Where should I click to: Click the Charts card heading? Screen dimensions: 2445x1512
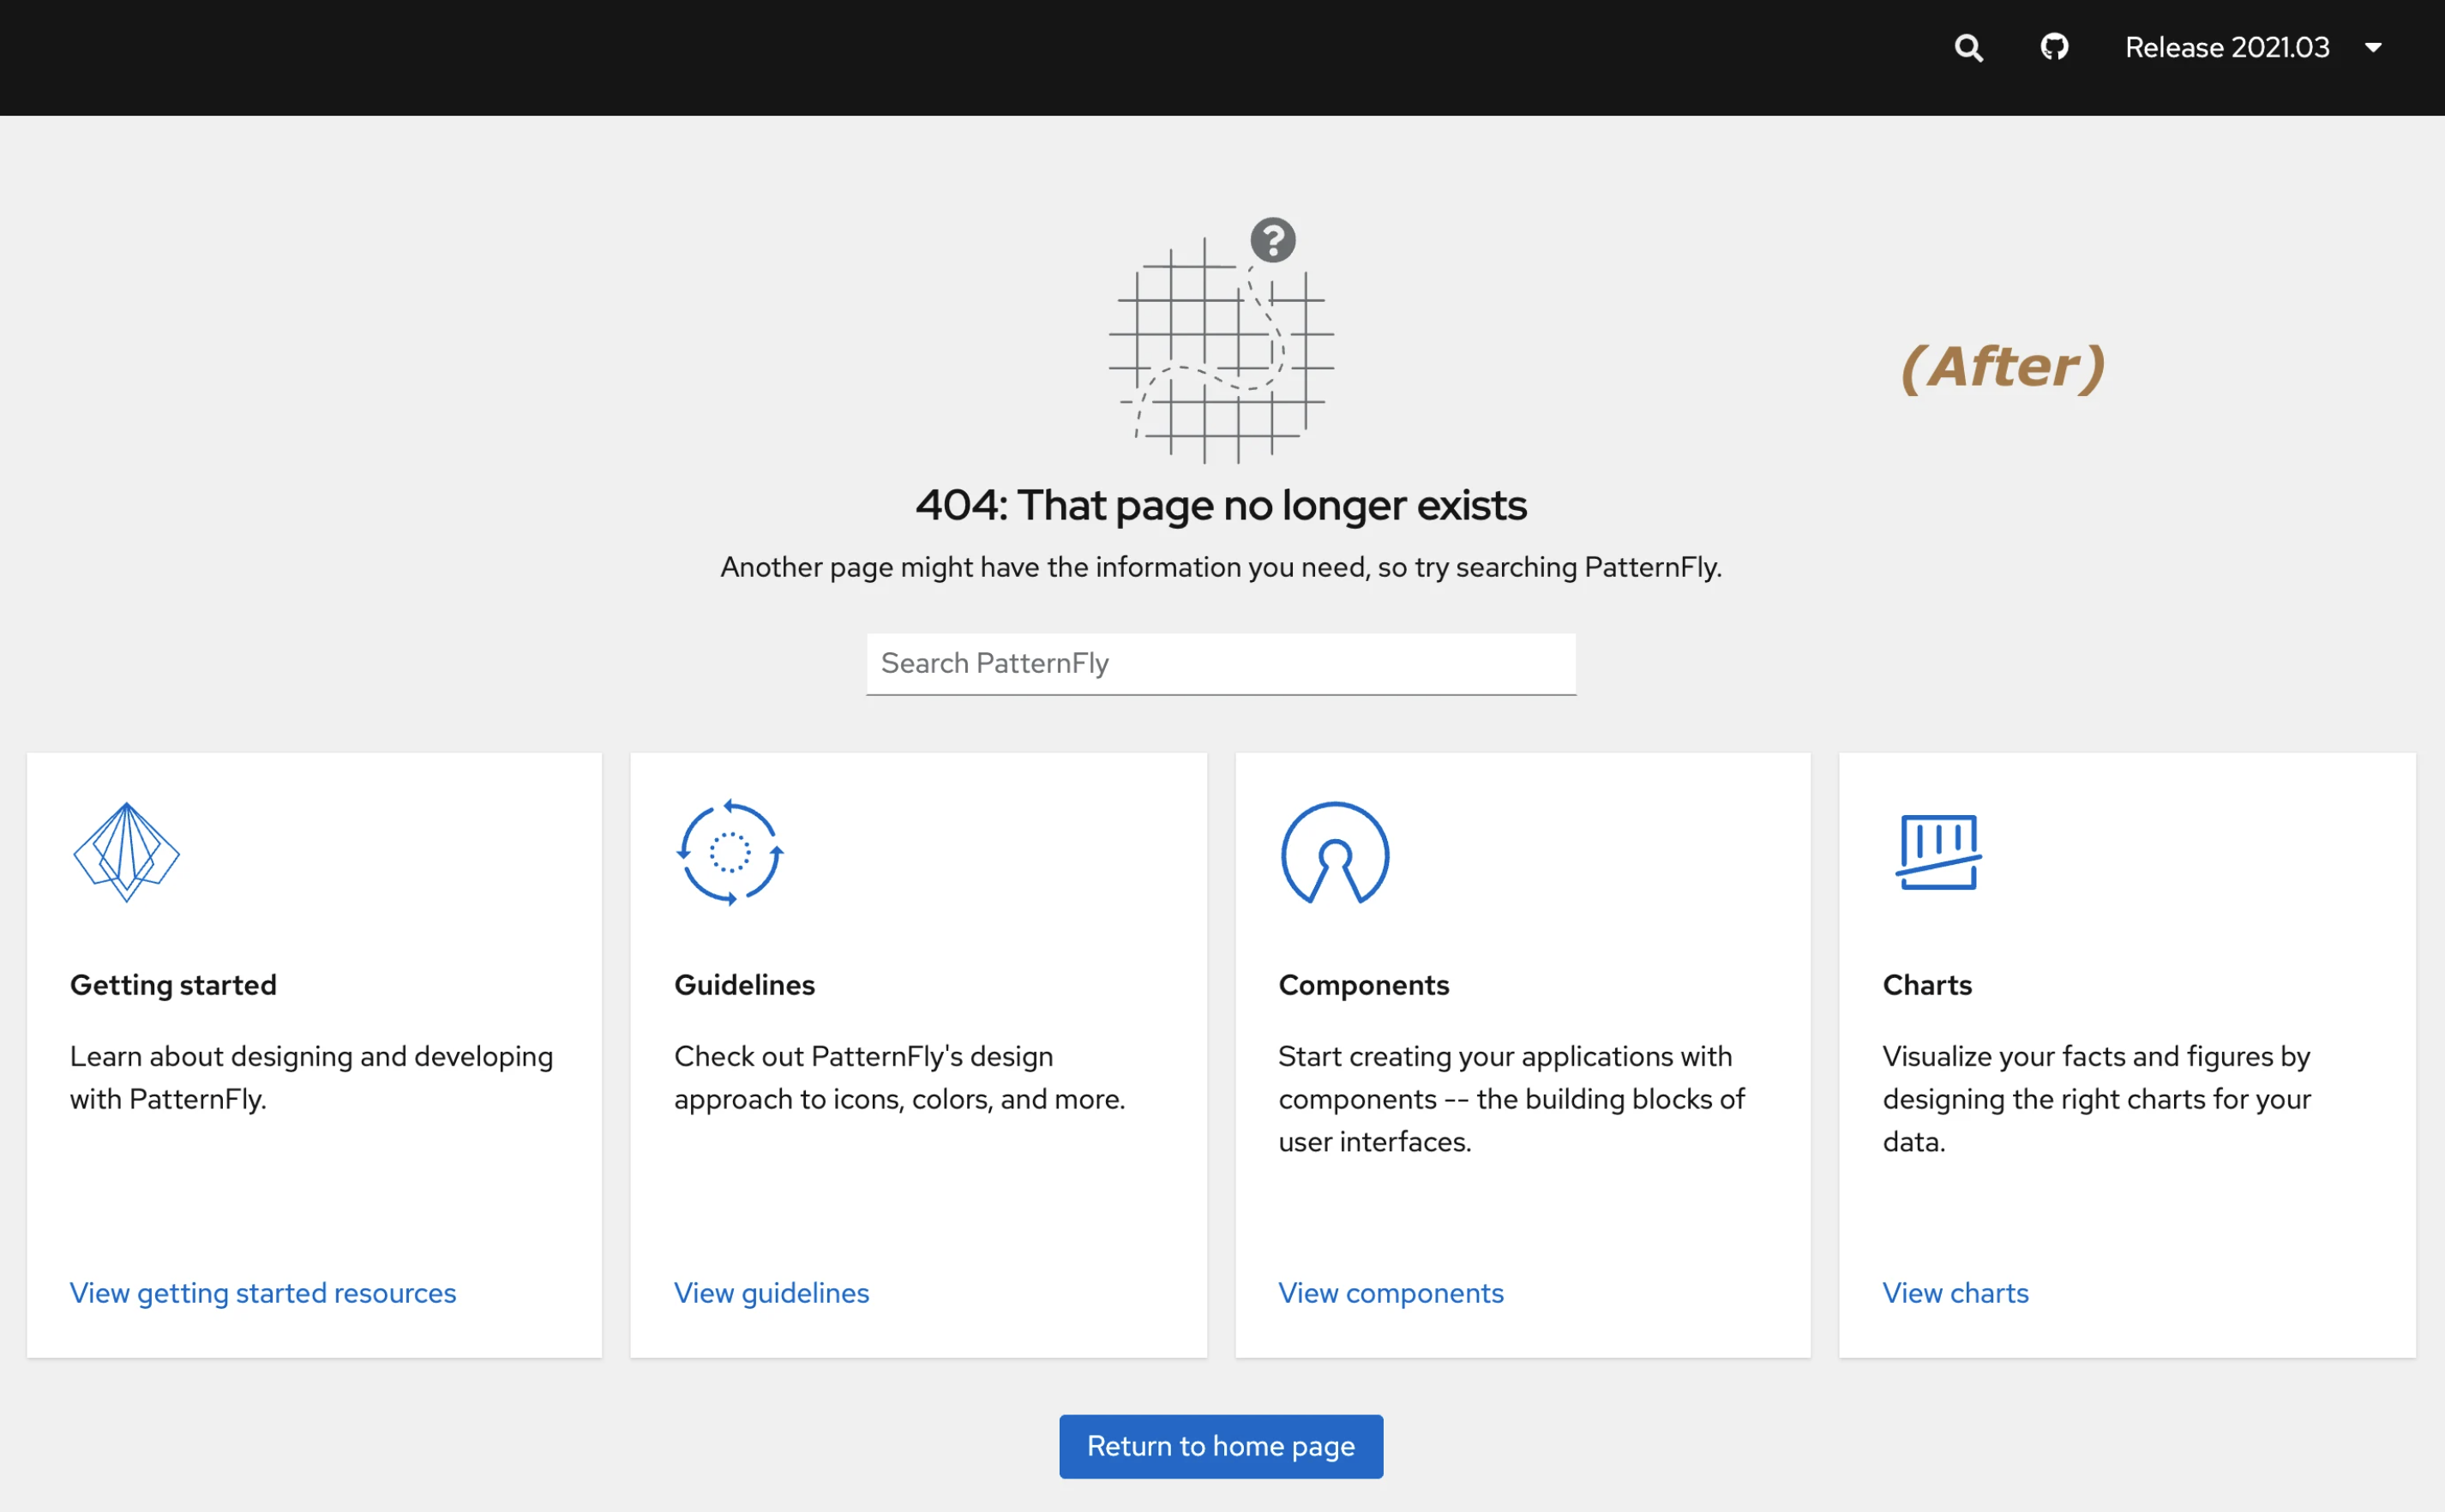[1926, 985]
